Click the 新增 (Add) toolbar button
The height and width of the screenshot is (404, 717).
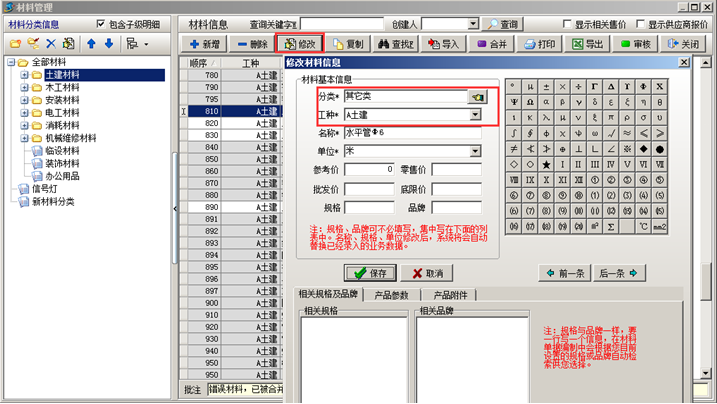pyautogui.click(x=205, y=44)
